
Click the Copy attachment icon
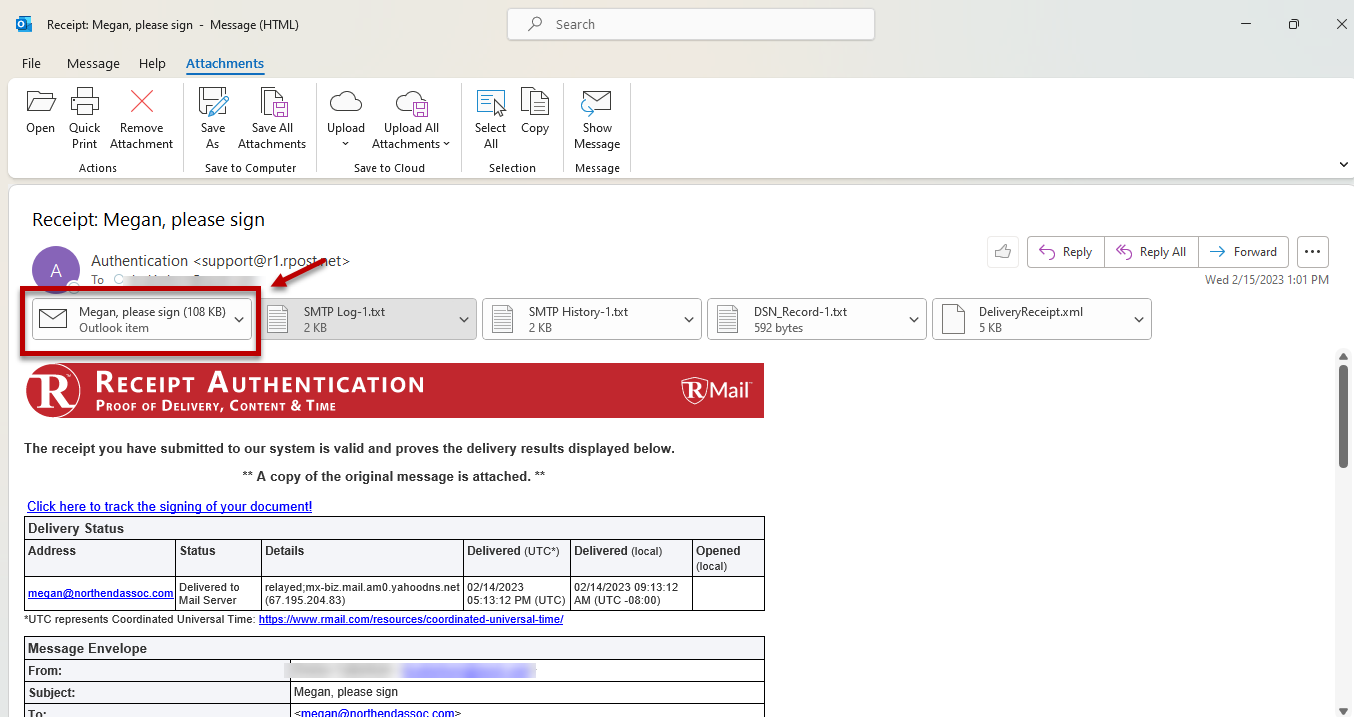tap(535, 102)
